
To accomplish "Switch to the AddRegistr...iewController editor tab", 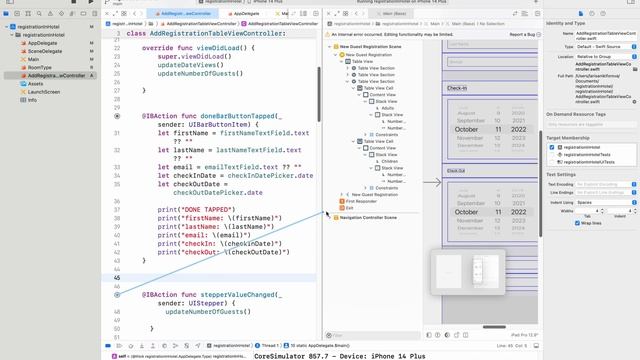I will [182, 13].
